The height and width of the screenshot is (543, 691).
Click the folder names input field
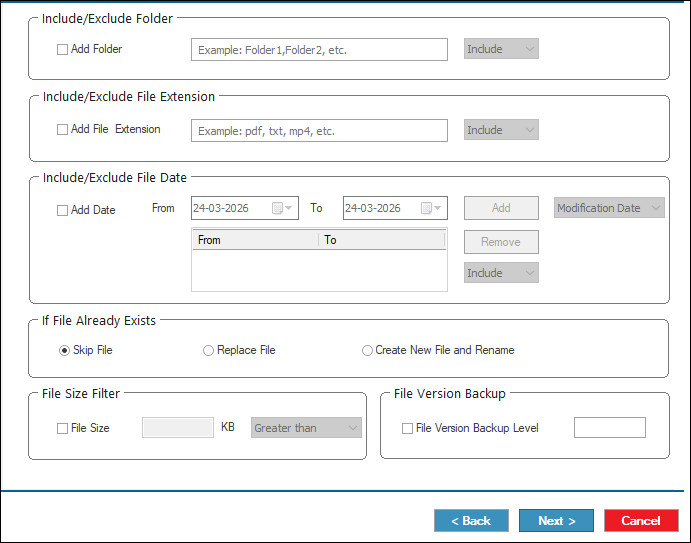click(x=319, y=50)
